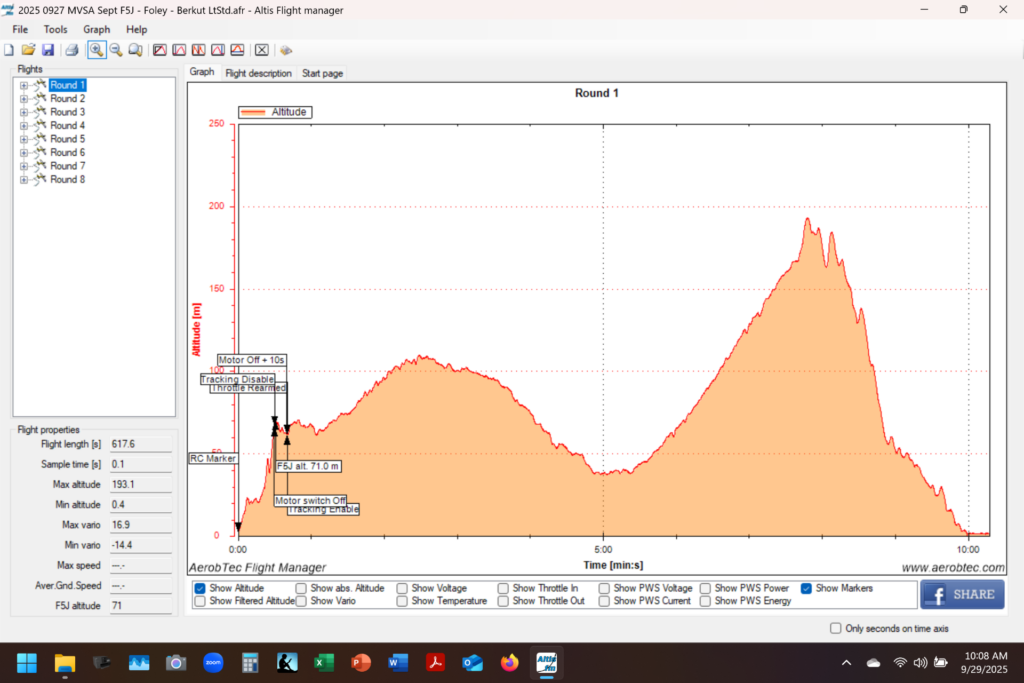Open Excel from the taskbar
The width and height of the screenshot is (1024, 683).
[x=324, y=663]
